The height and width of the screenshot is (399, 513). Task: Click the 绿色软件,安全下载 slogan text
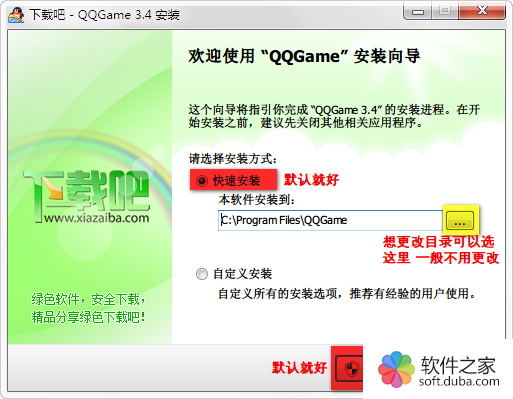(x=89, y=299)
